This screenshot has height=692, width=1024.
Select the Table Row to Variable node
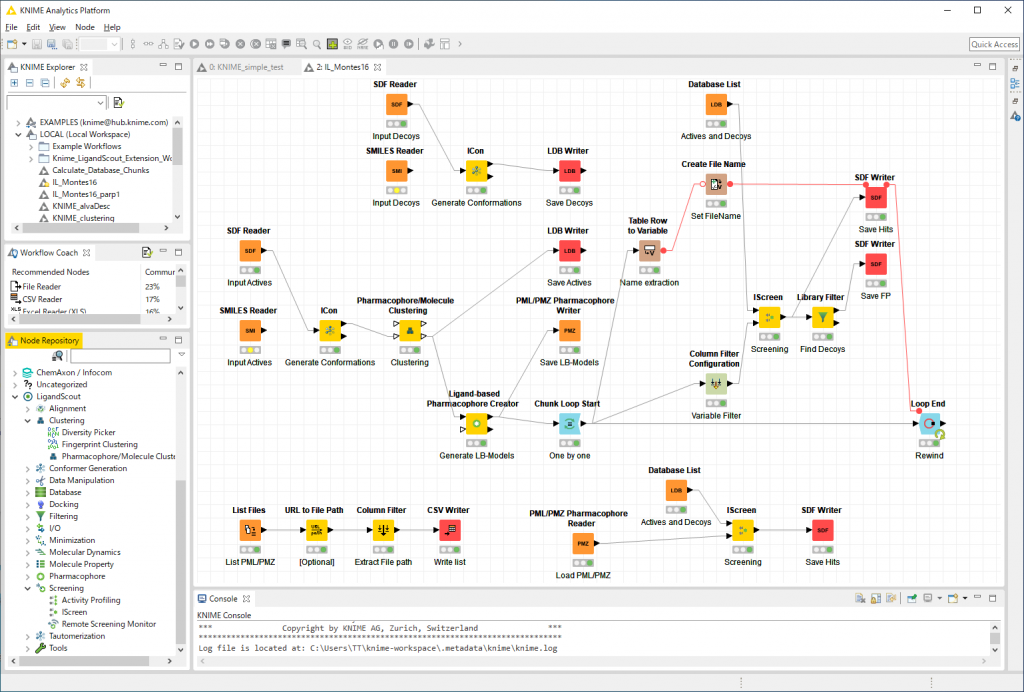coord(649,251)
